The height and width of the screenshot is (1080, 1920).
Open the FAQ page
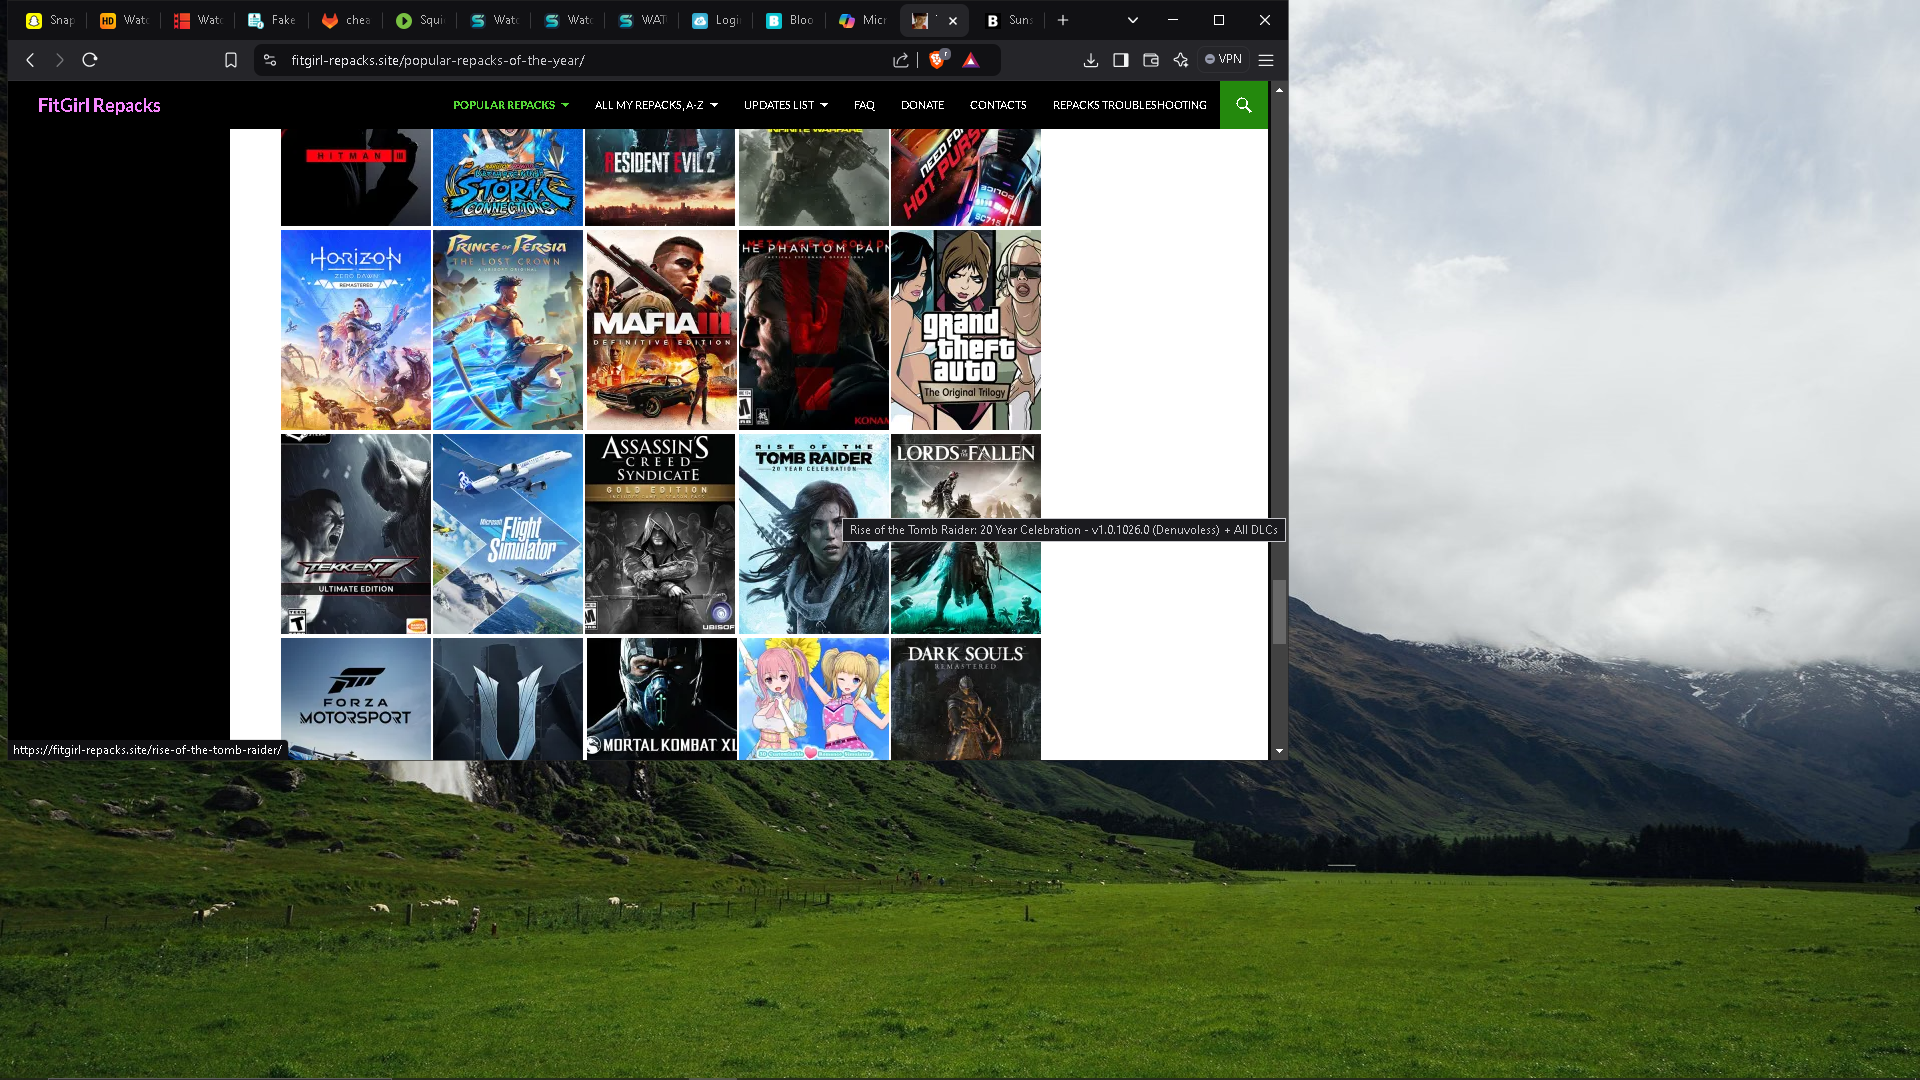tap(864, 105)
